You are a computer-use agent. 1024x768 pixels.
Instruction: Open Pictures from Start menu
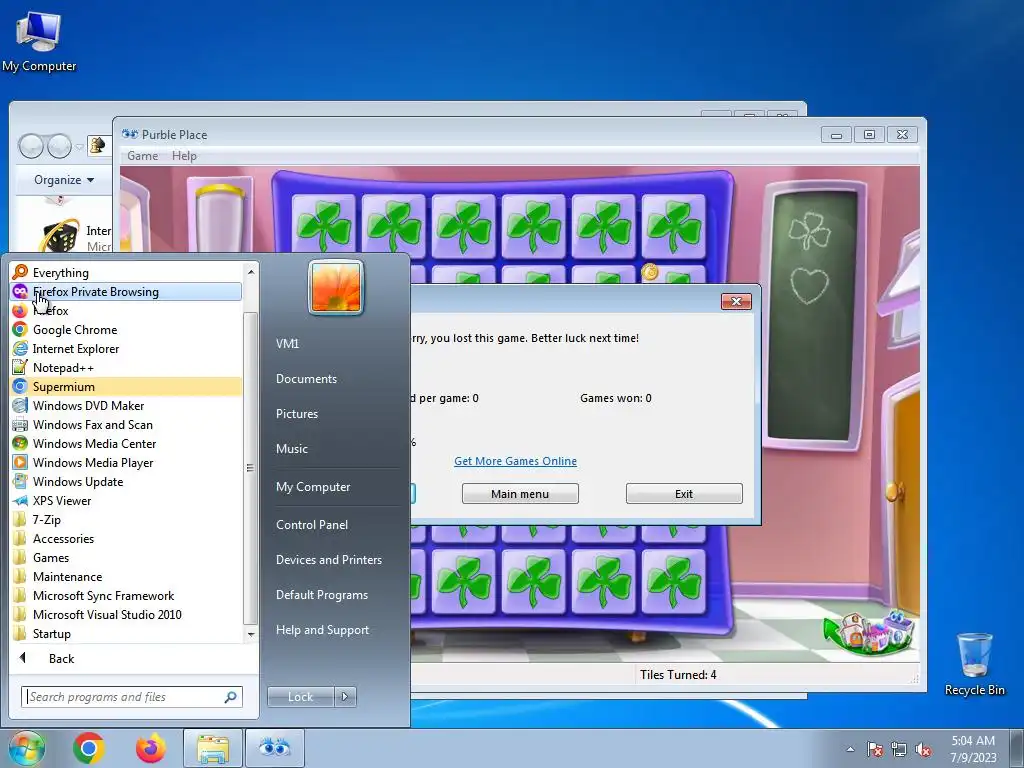point(296,413)
